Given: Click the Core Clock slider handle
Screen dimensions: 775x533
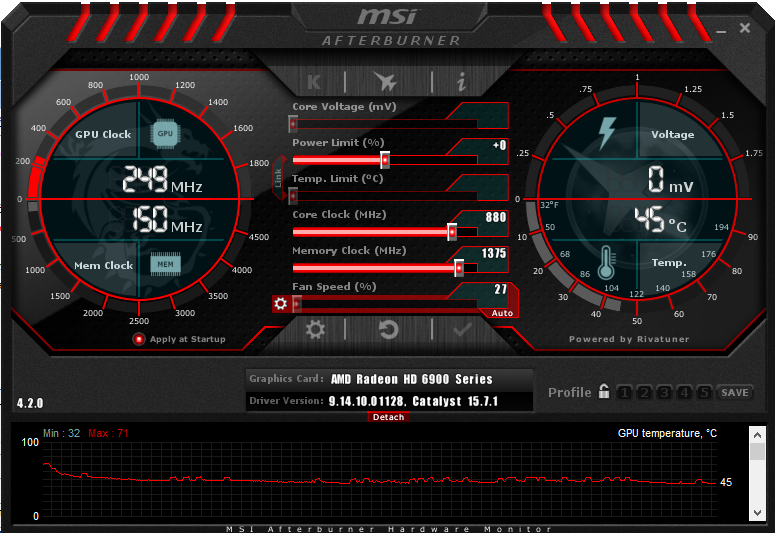Looking at the screenshot, I should [x=452, y=232].
